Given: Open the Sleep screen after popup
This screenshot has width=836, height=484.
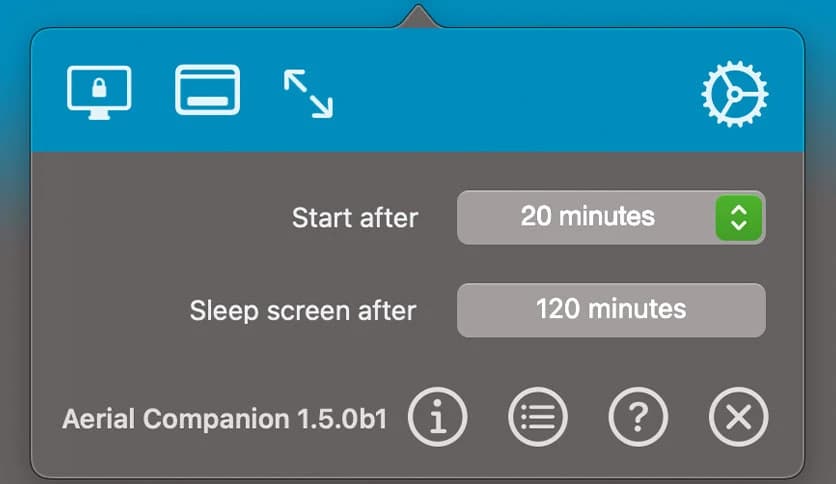Looking at the screenshot, I should click(610, 310).
